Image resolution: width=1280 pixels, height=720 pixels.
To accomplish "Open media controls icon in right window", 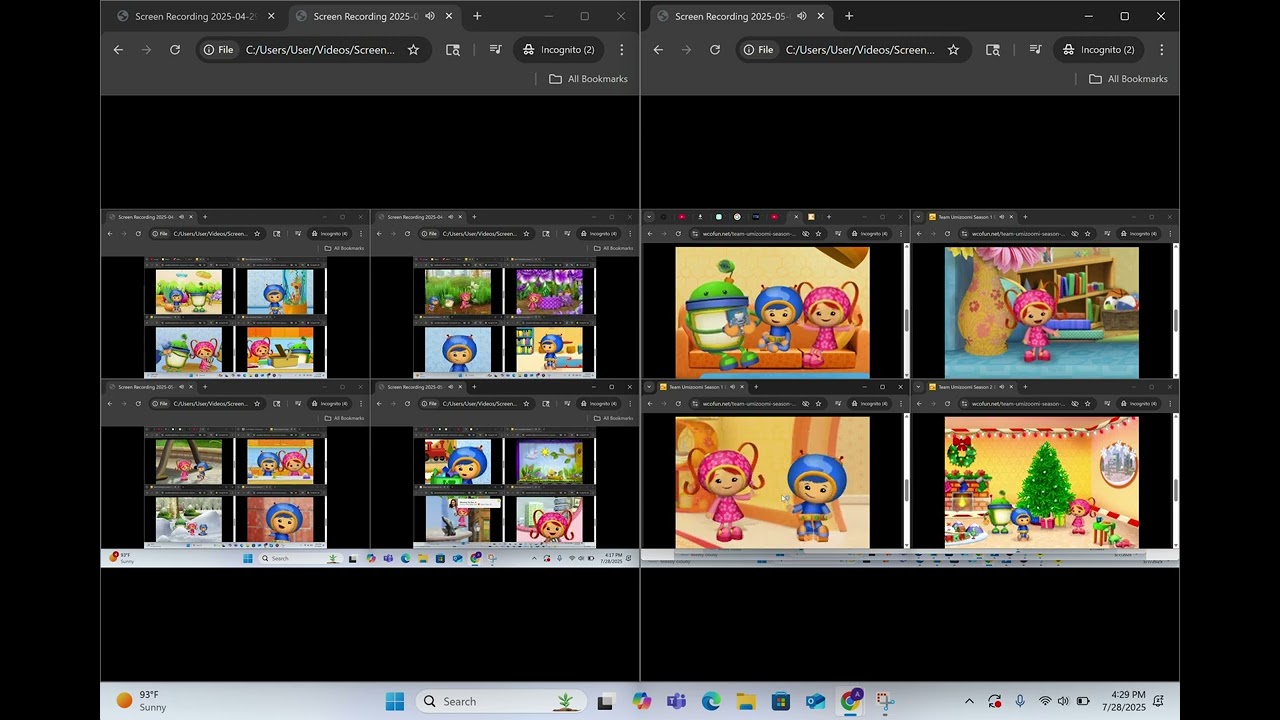I will click(1035, 50).
